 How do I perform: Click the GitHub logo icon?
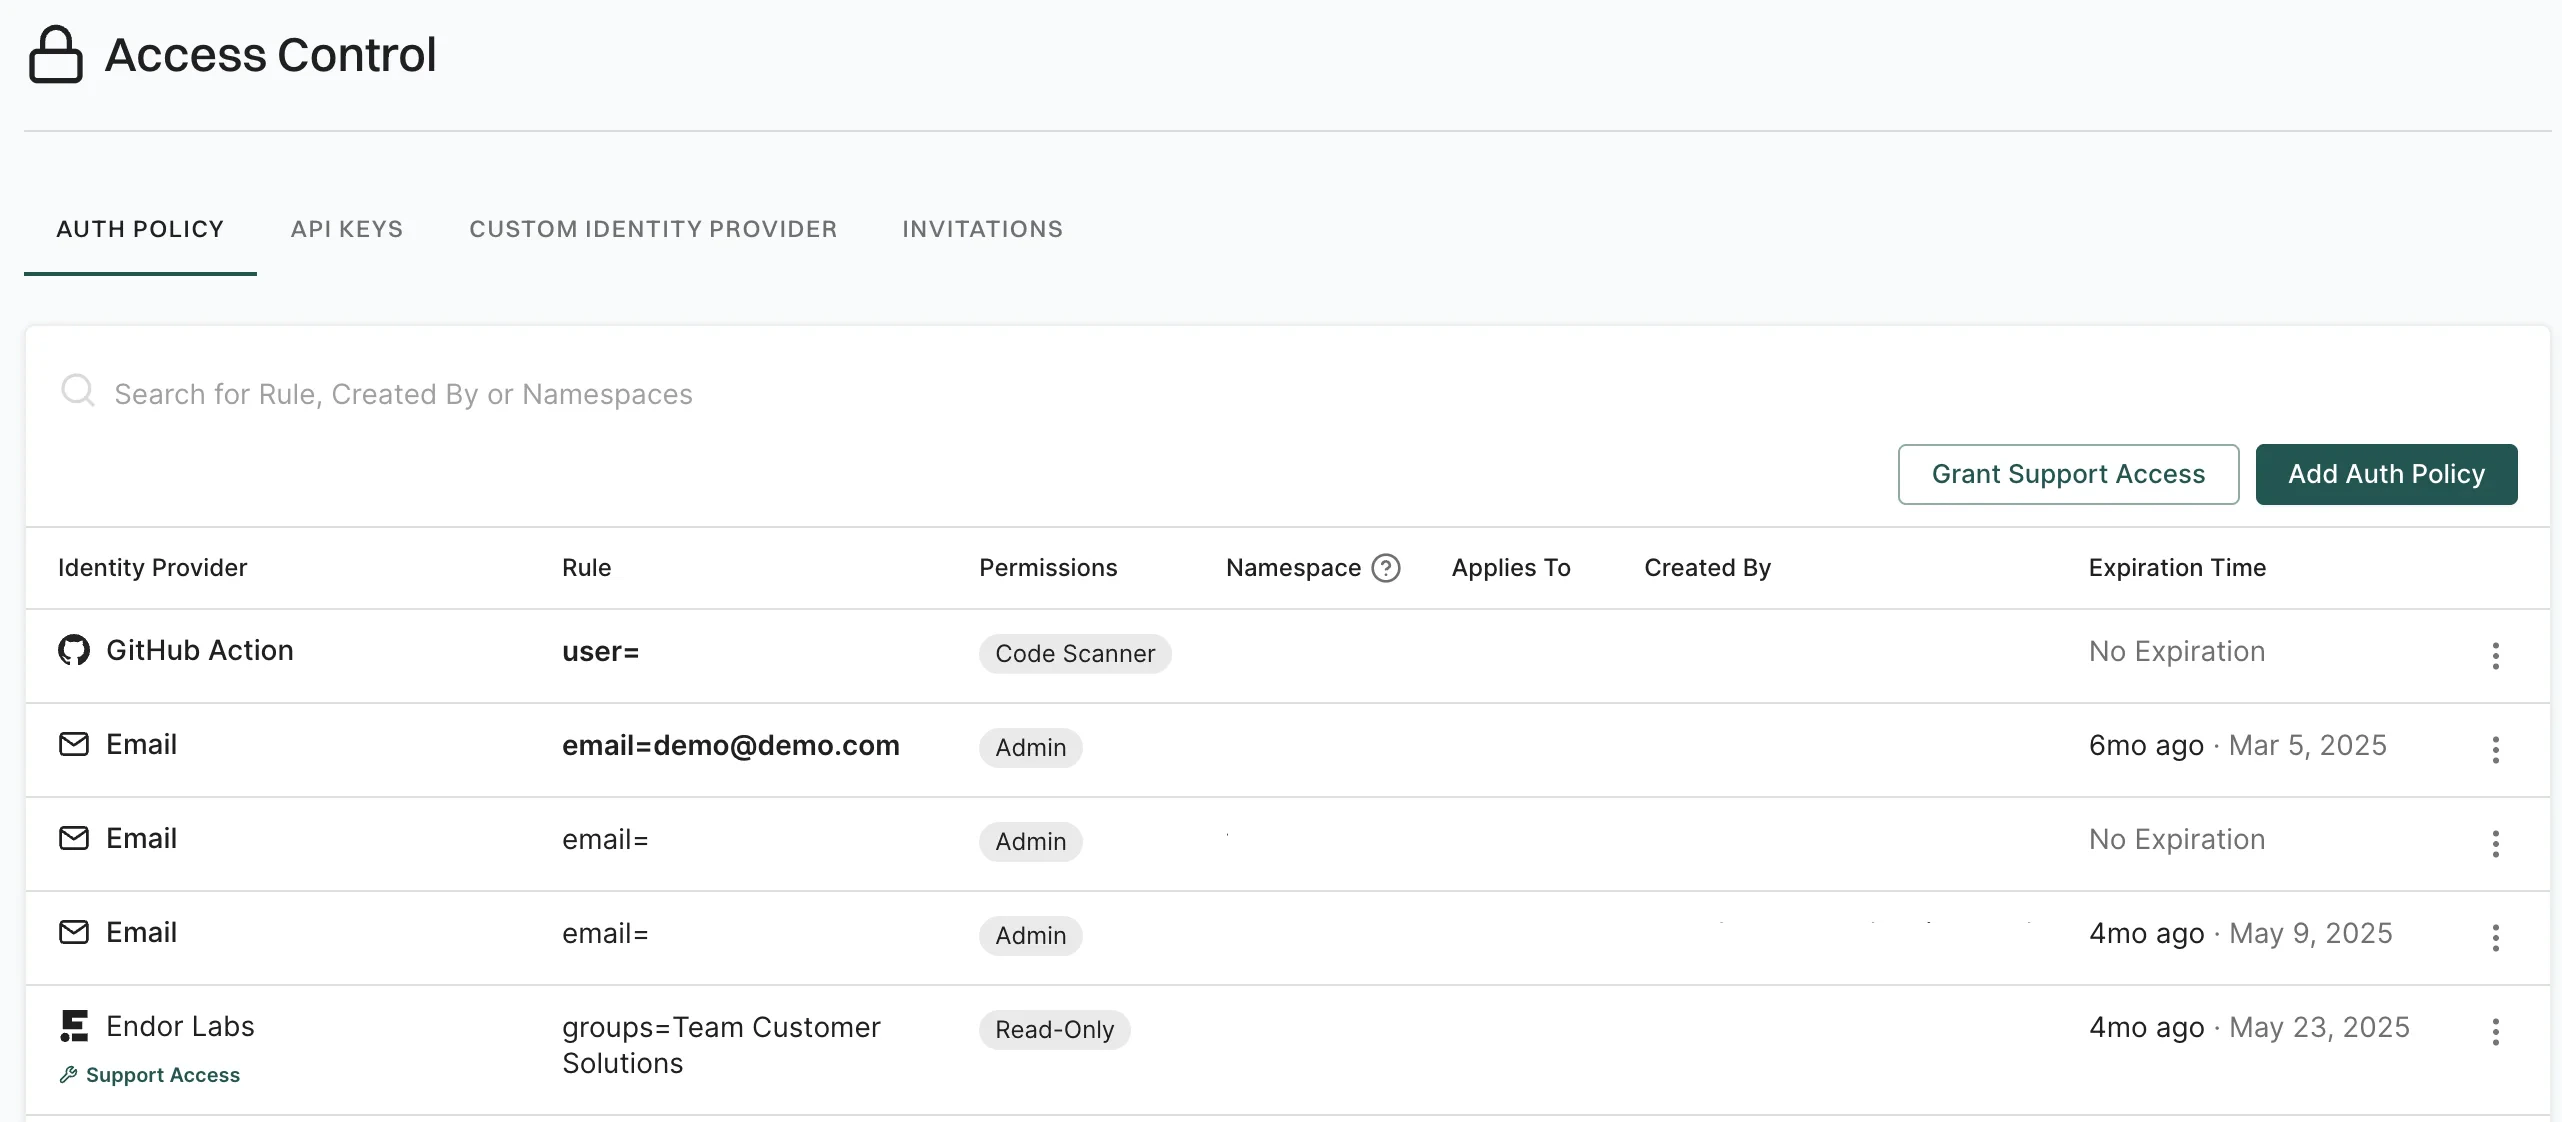pyautogui.click(x=73, y=650)
